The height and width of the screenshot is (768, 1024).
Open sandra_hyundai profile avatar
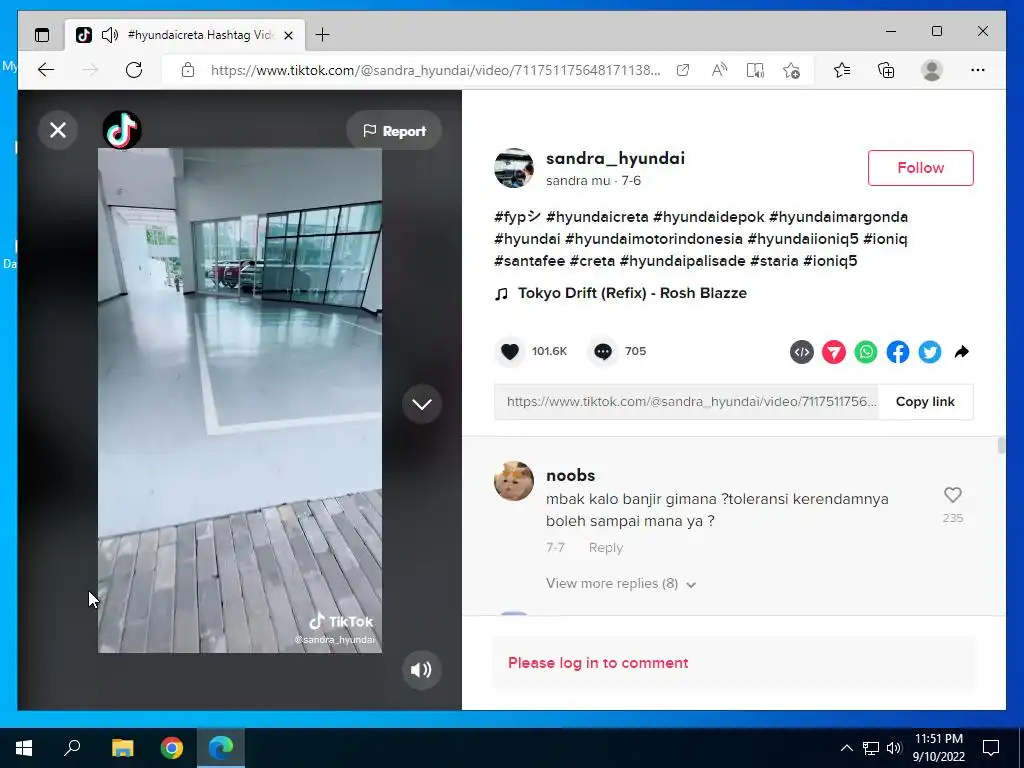pos(514,168)
